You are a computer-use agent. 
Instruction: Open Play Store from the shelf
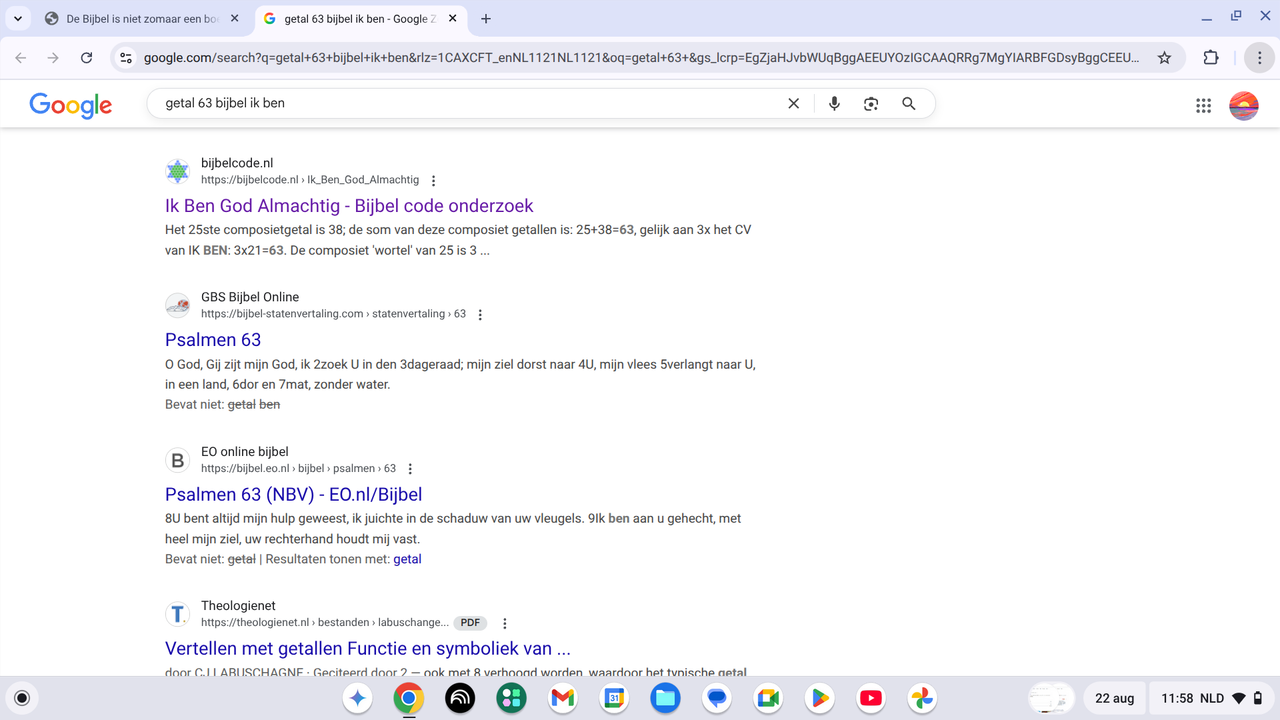[820, 698]
